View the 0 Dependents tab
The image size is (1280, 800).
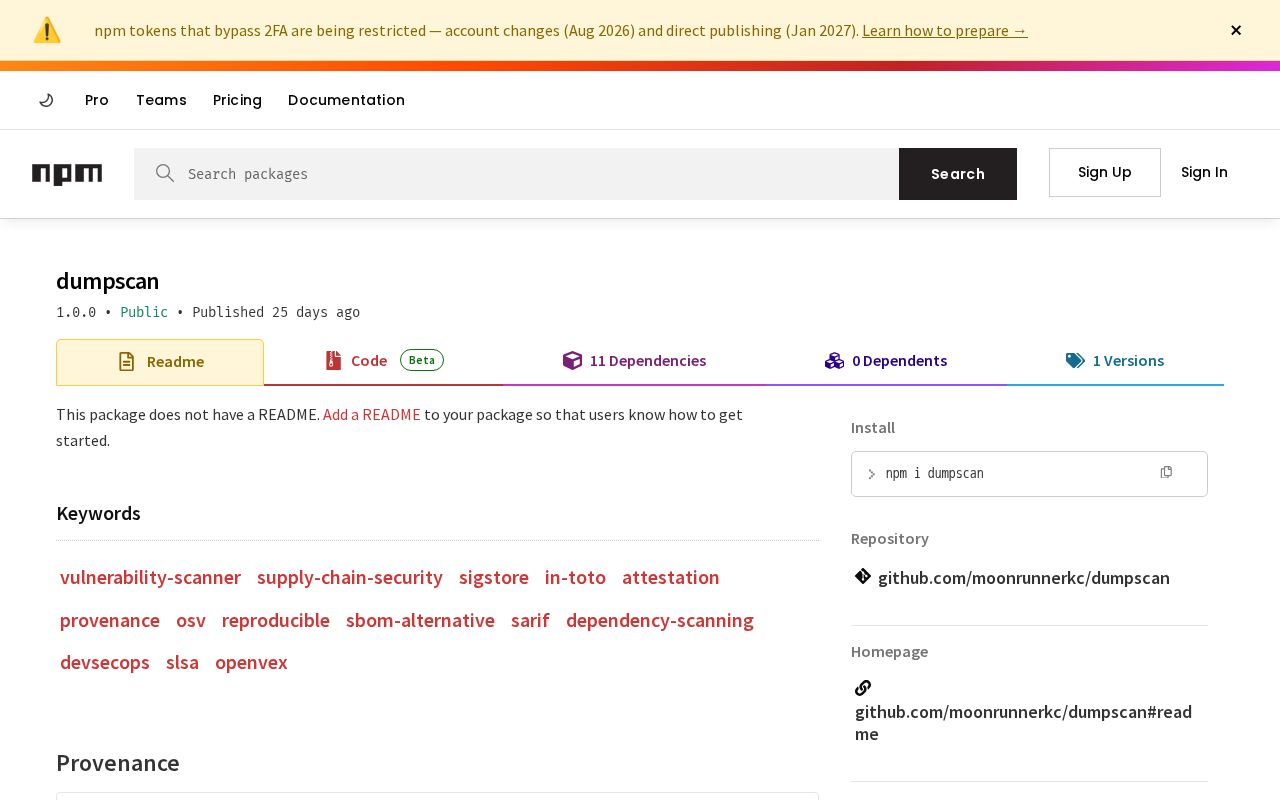point(886,361)
